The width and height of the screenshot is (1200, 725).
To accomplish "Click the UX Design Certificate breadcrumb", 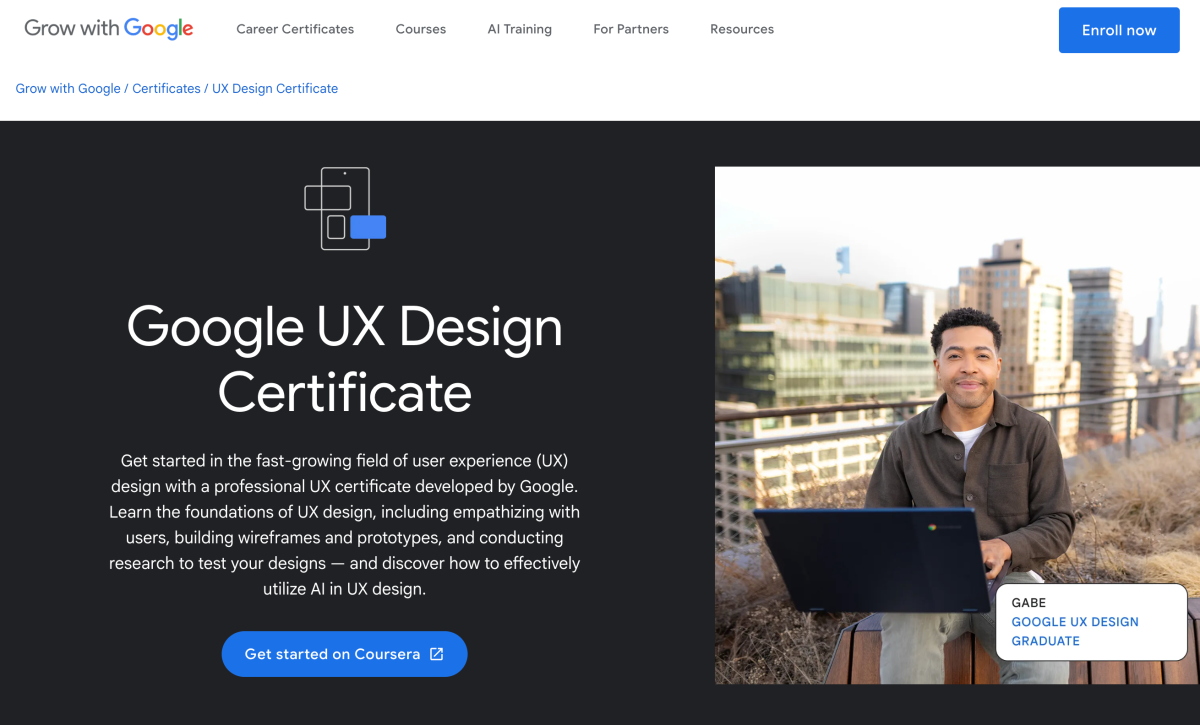I will click(275, 88).
